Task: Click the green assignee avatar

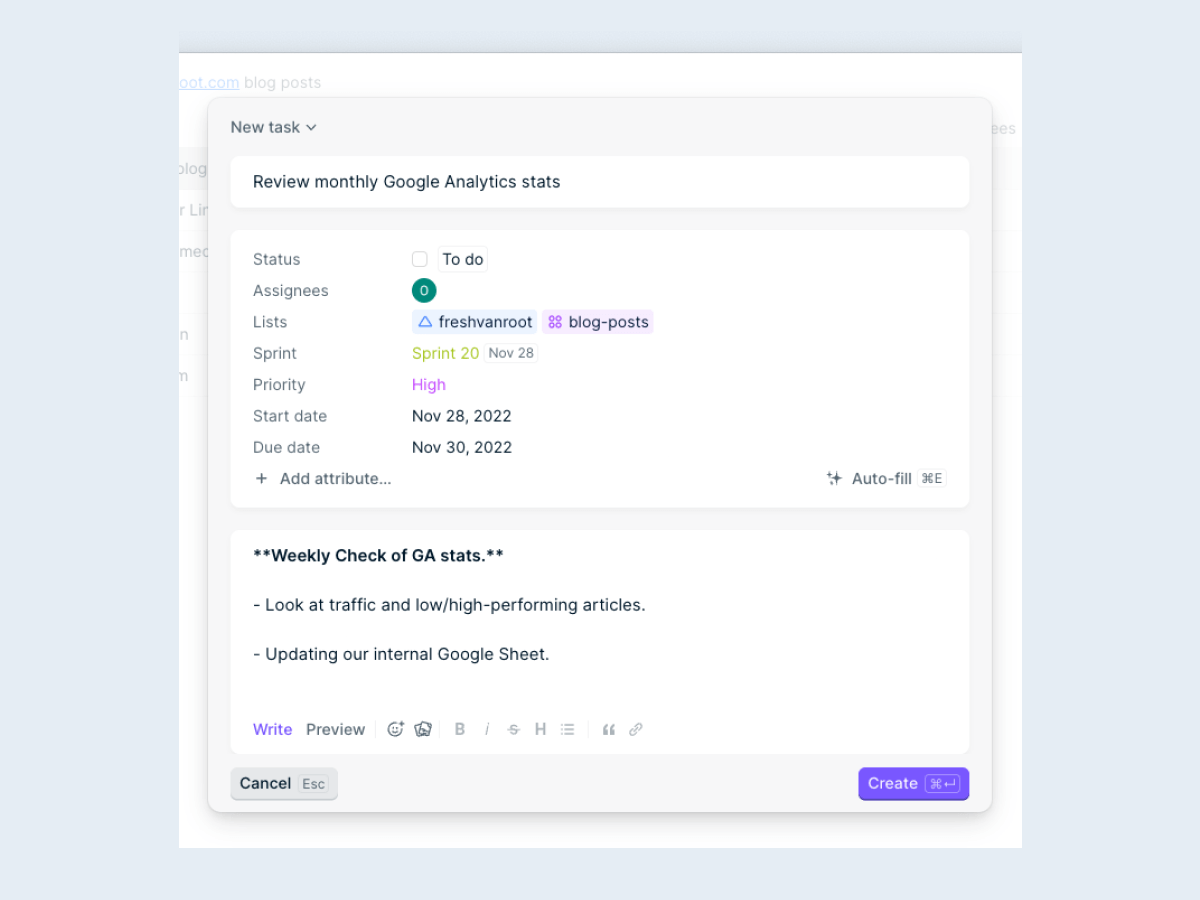Action: click(x=424, y=291)
